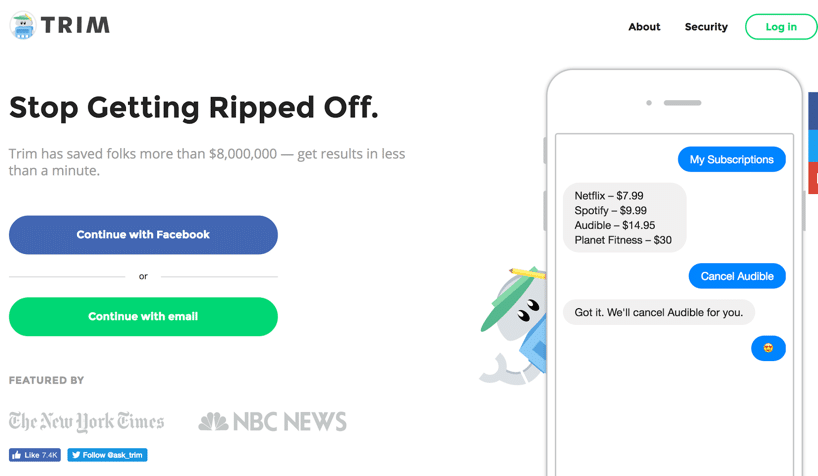Open the Security page
The height and width of the screenshot is (476, 818).
706,27
